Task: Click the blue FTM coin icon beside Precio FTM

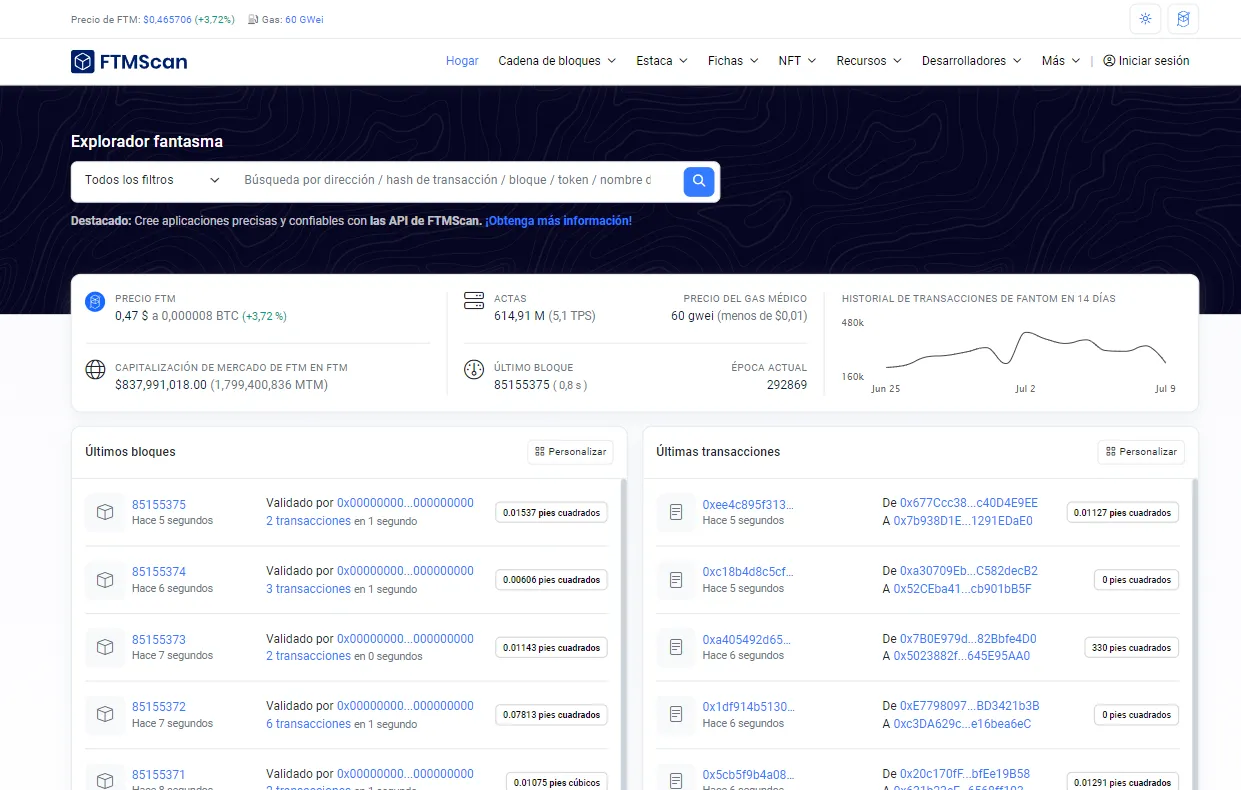Action: point(95,301)
